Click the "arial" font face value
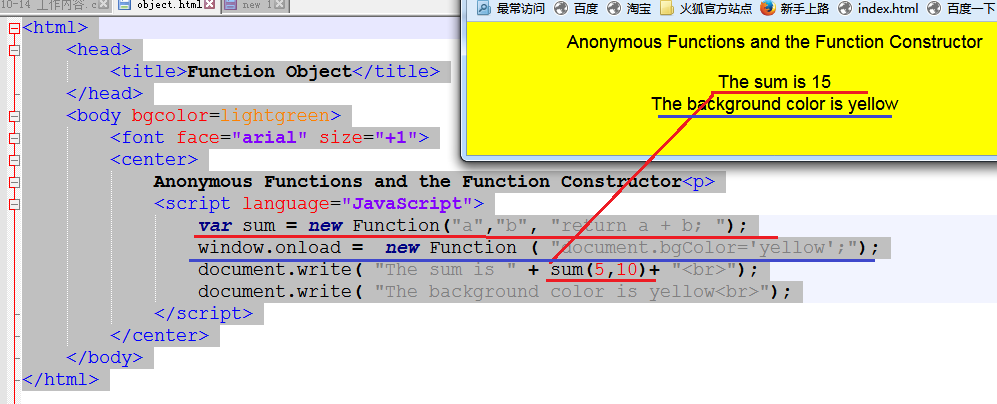 pyautogui.click(x=270, y=137)
